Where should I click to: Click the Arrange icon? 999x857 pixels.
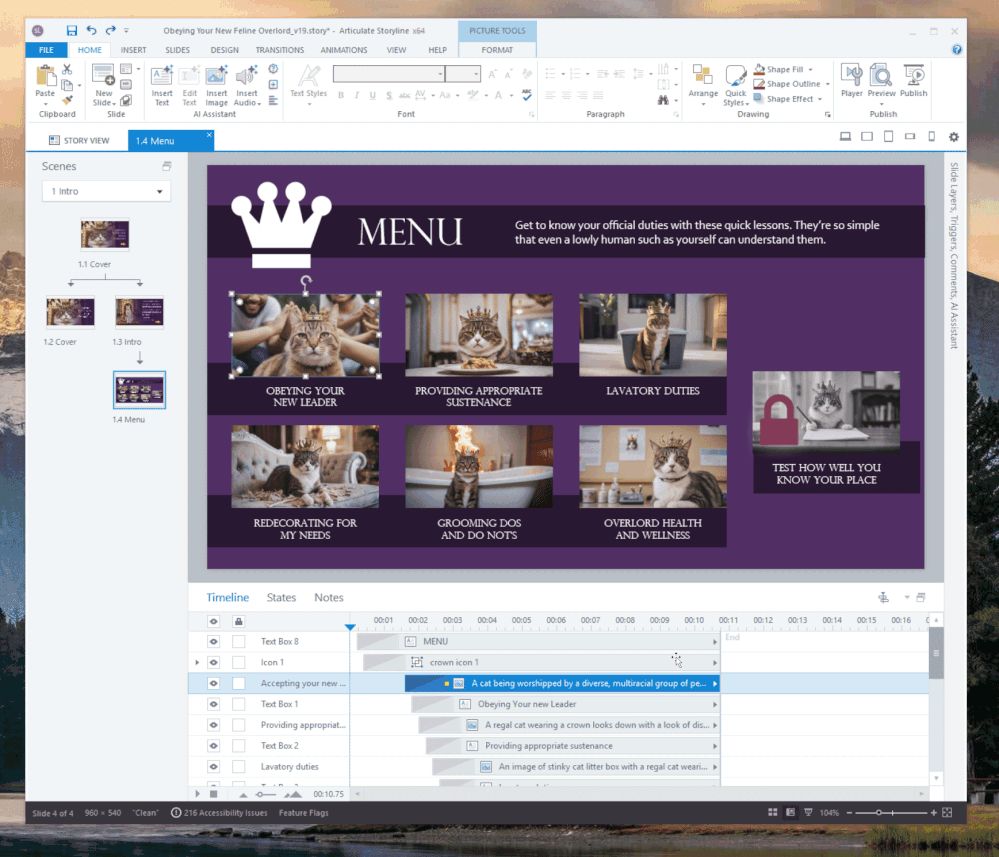click(x=703, y=80)
